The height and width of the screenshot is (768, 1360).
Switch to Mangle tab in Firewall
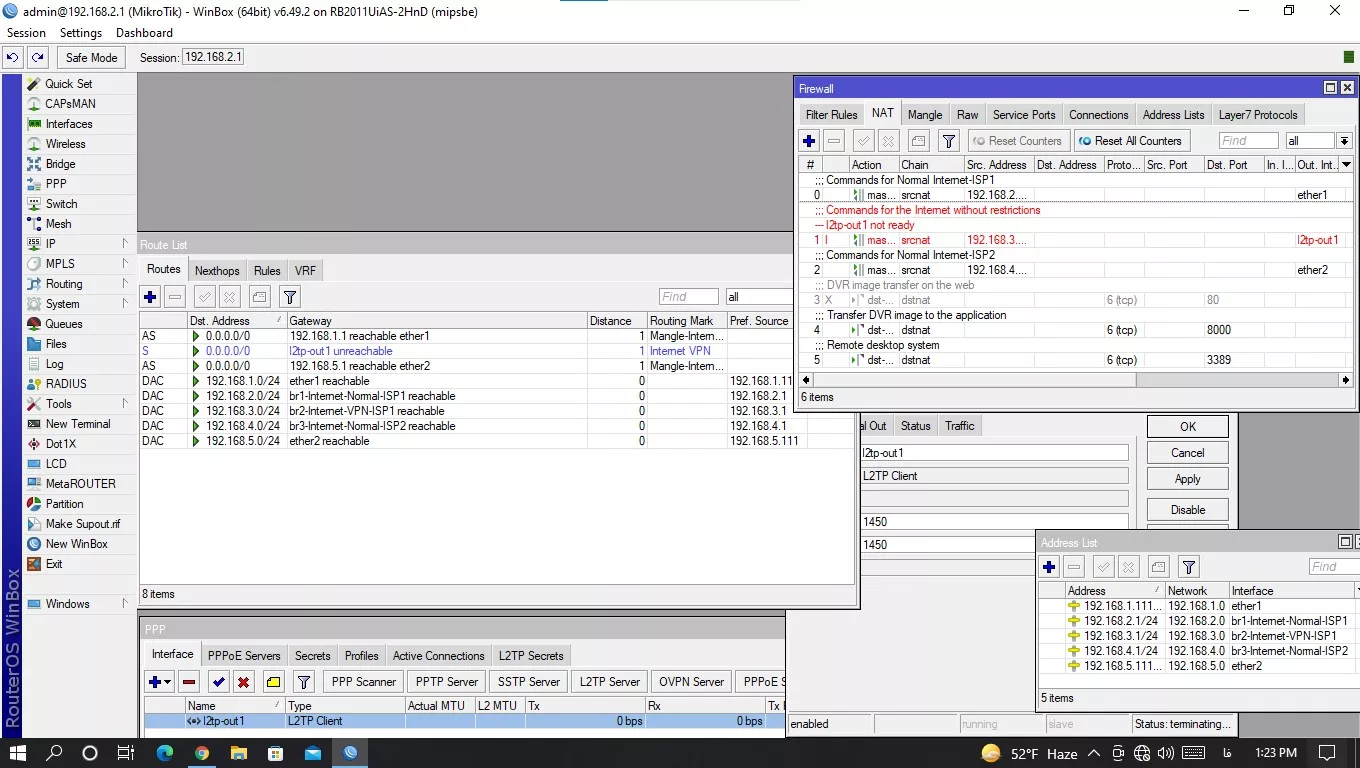coord(925,115)
